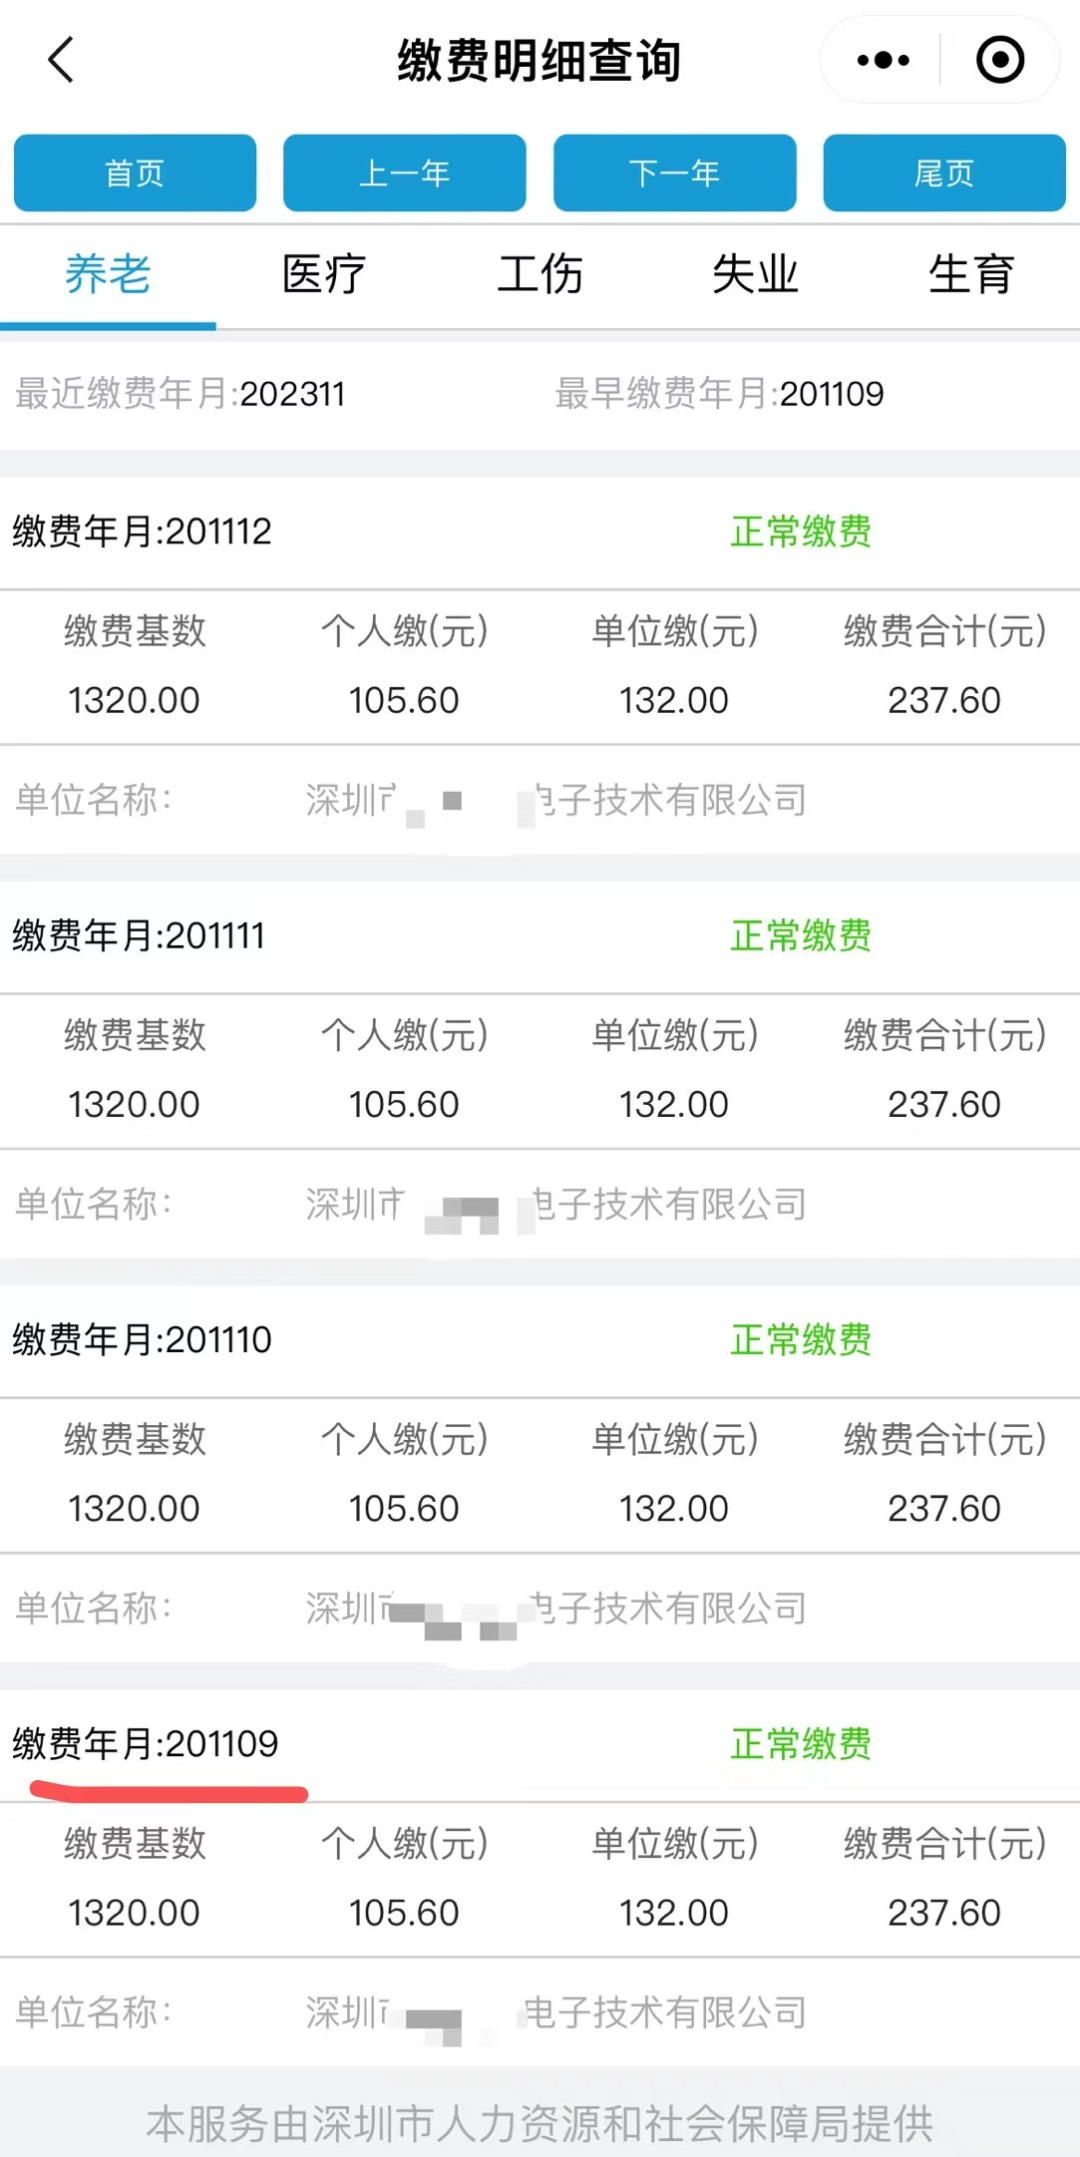
Task: Tap the 最近缴费年月:202311 info text
Action: [x=180, y=393]
